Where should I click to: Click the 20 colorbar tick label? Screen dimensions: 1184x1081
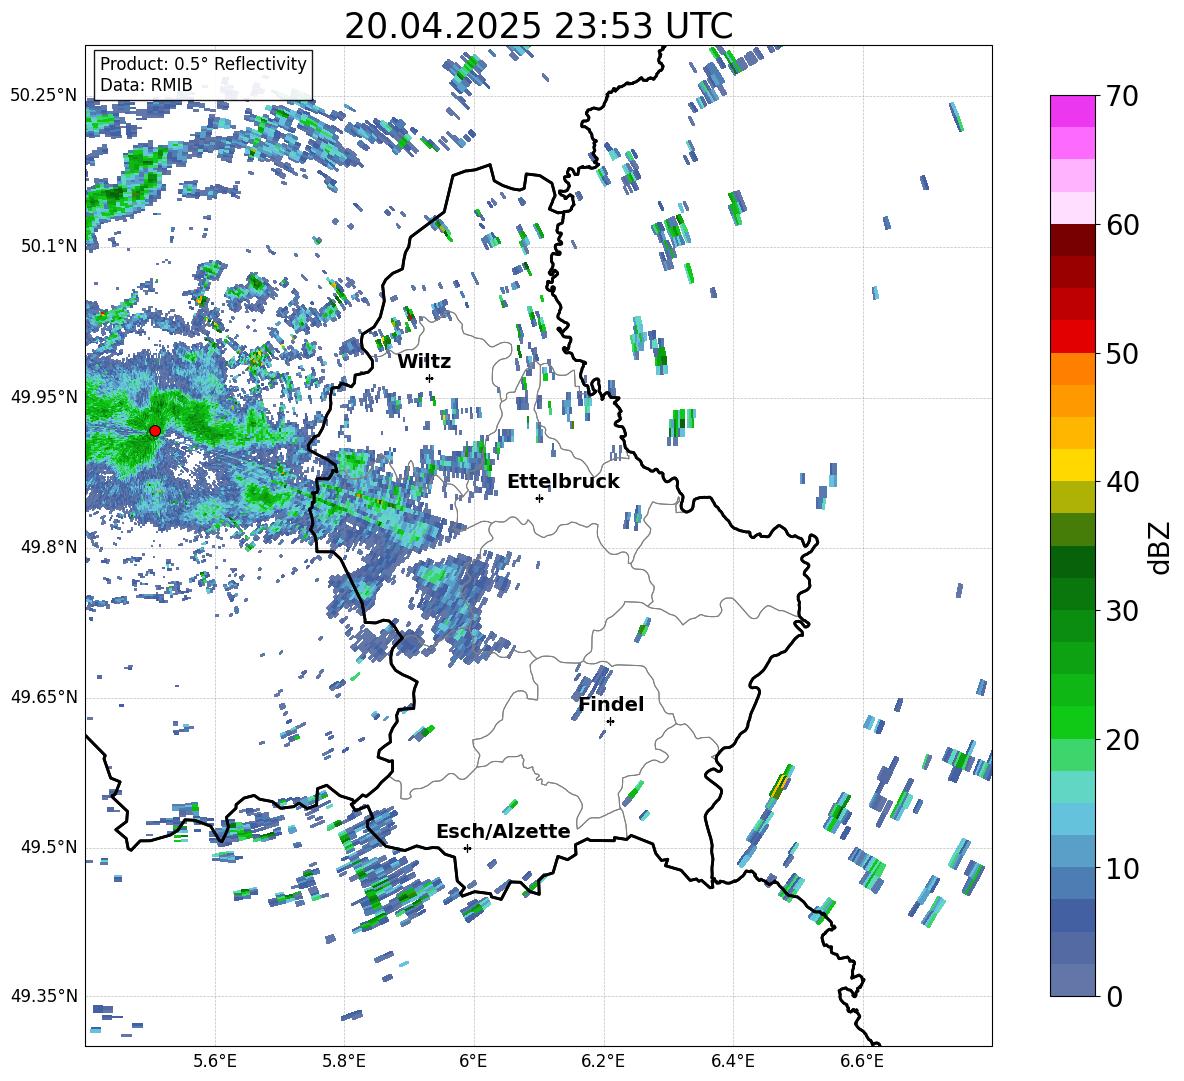point(1122,740)
